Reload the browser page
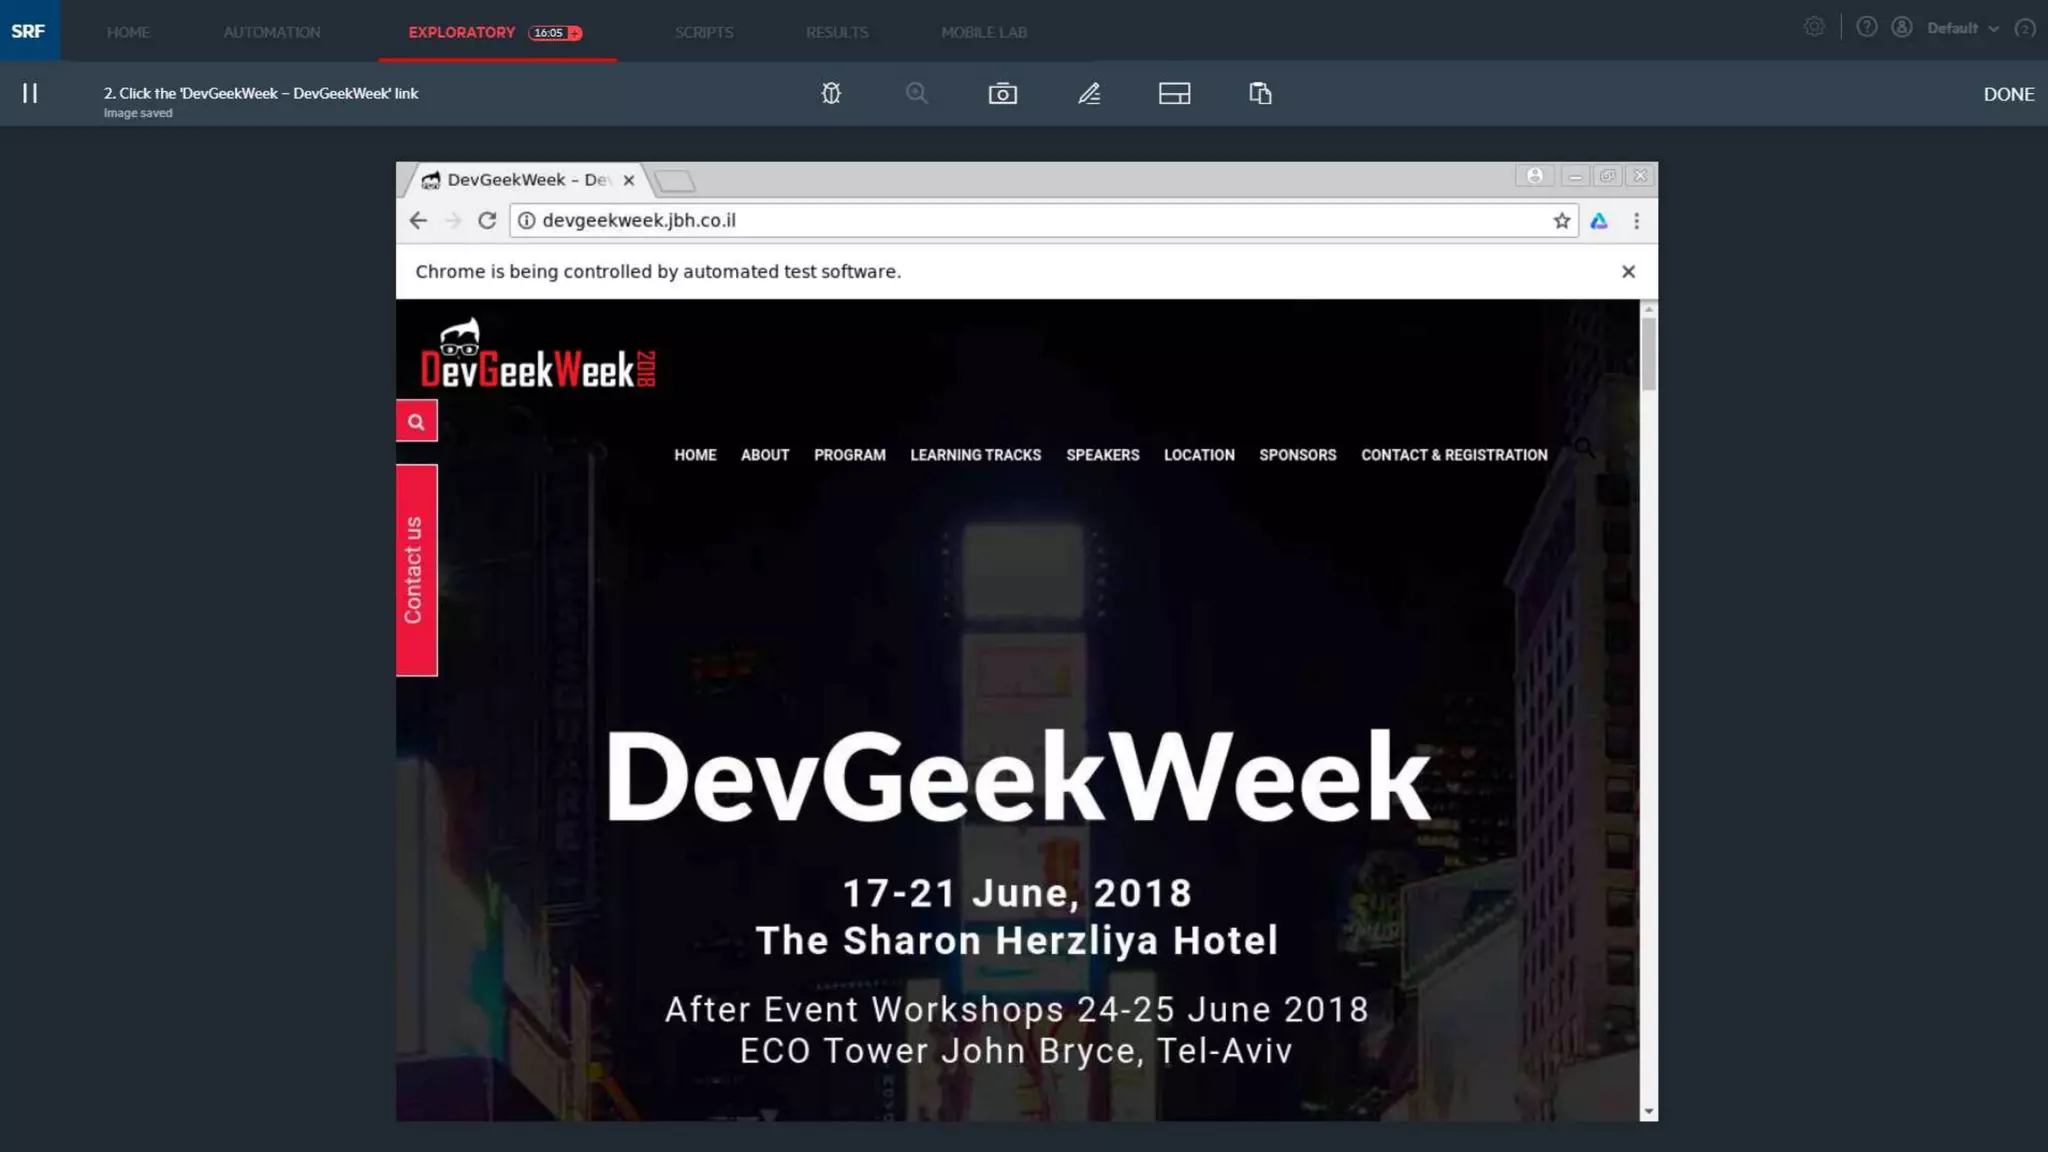Viewport: 2048px width, 1152px height. (x=487, y=220)
